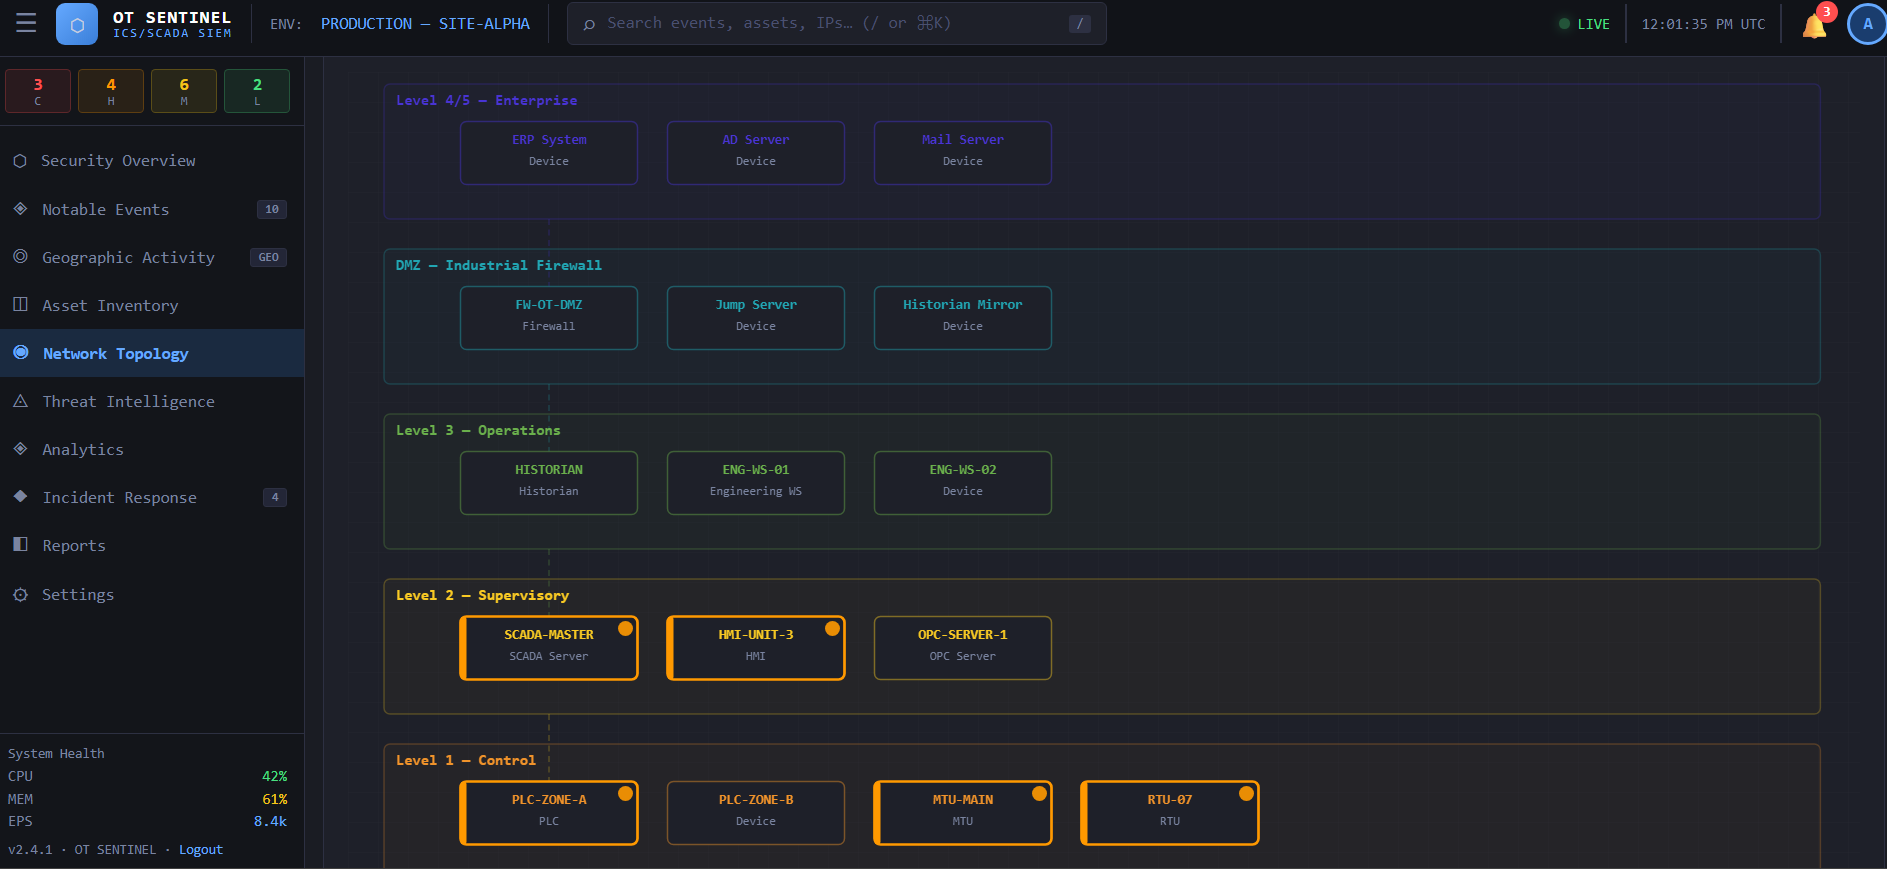The width and height of the screenshot is (1887, 869).
Task: Open the user avatar A
Action: tap(1867, 24)
